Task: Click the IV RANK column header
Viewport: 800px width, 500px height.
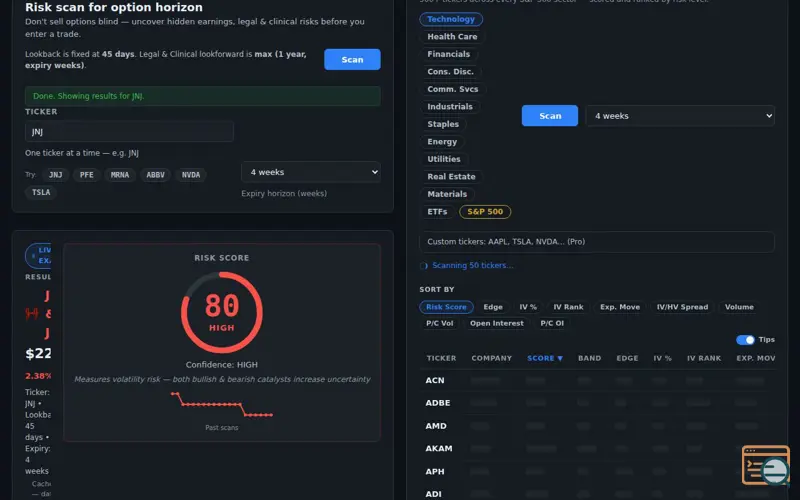Action: (x=704, y=358)
